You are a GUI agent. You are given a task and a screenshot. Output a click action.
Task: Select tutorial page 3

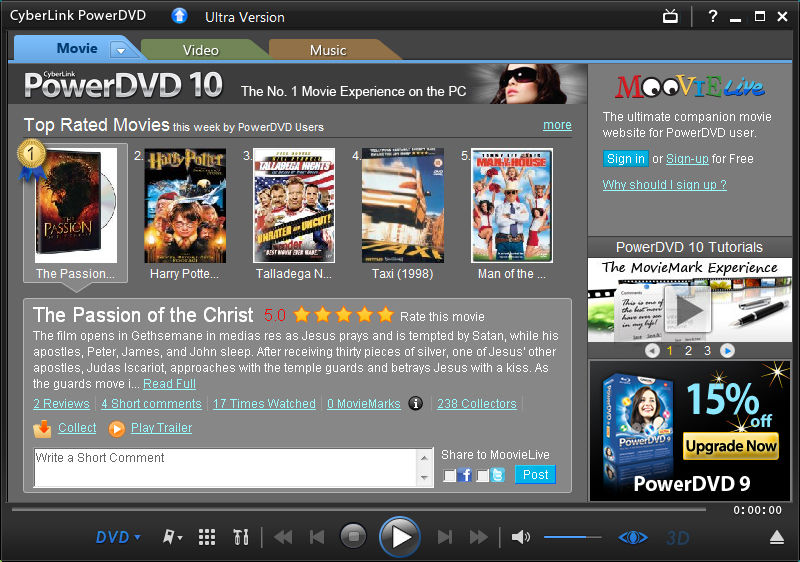[707, 351]
